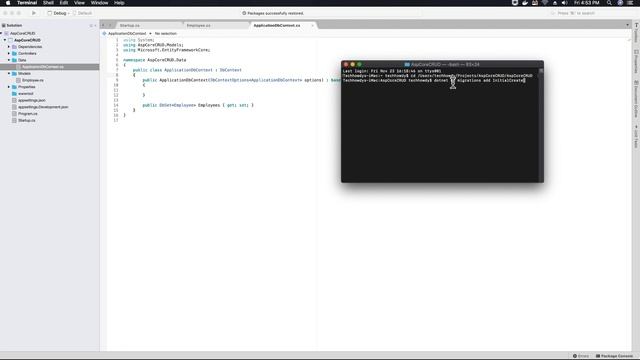Open the Document Outline pad on right edge
This screenshot has width=640, height=360.
[x=636, y=99]
